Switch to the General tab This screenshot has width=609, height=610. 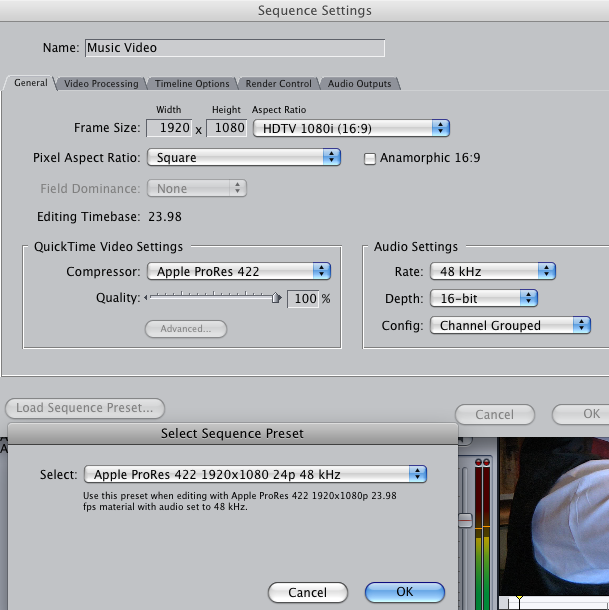(31, 83)
